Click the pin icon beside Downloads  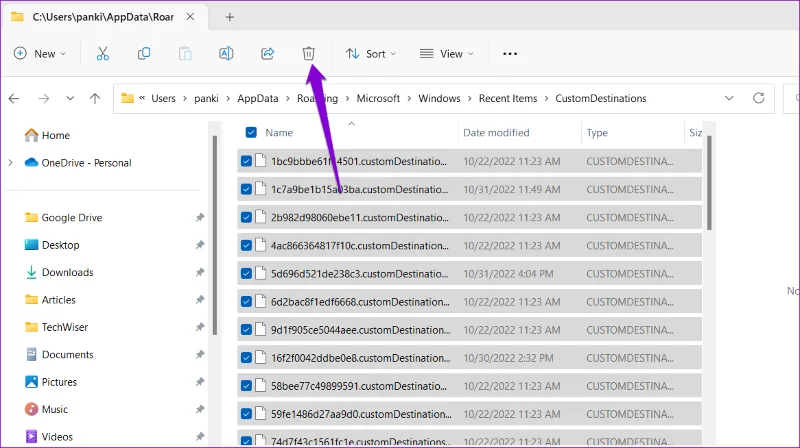coord(199,272)
